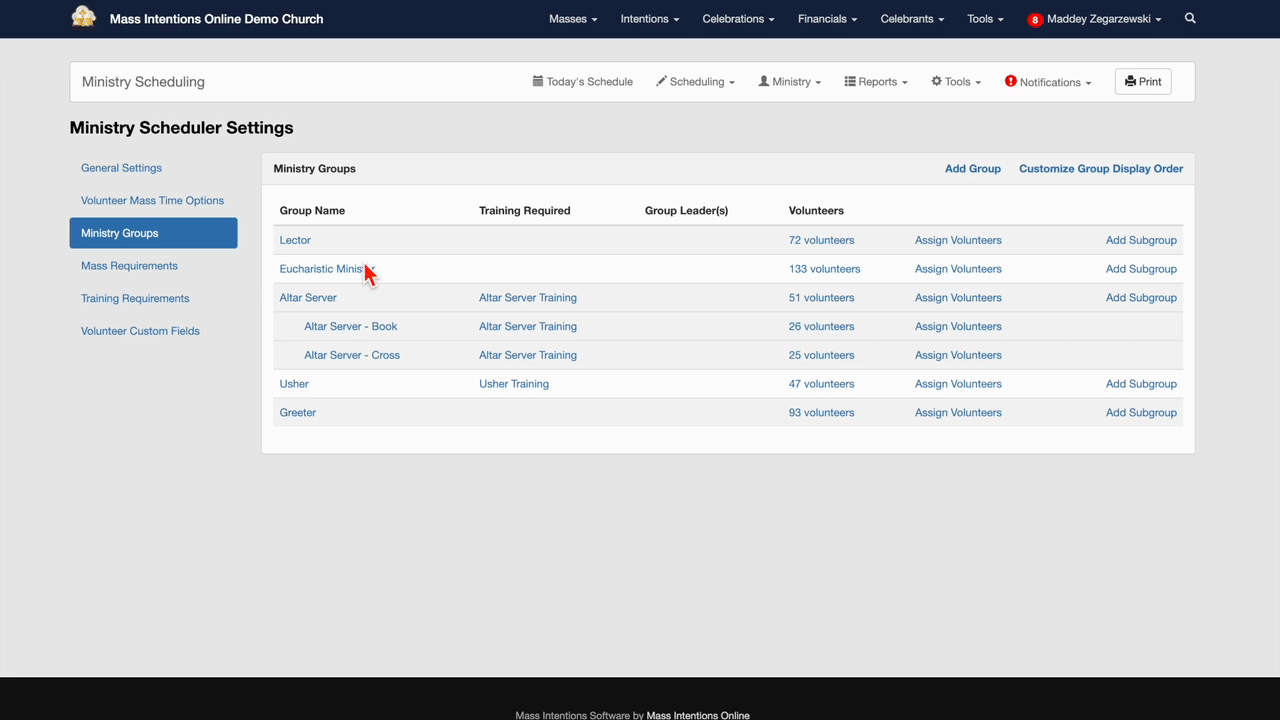The width and height of the screenshot is (1280, 720).
Task: Select General Settings in sidebar
Action: click(121, 168)
